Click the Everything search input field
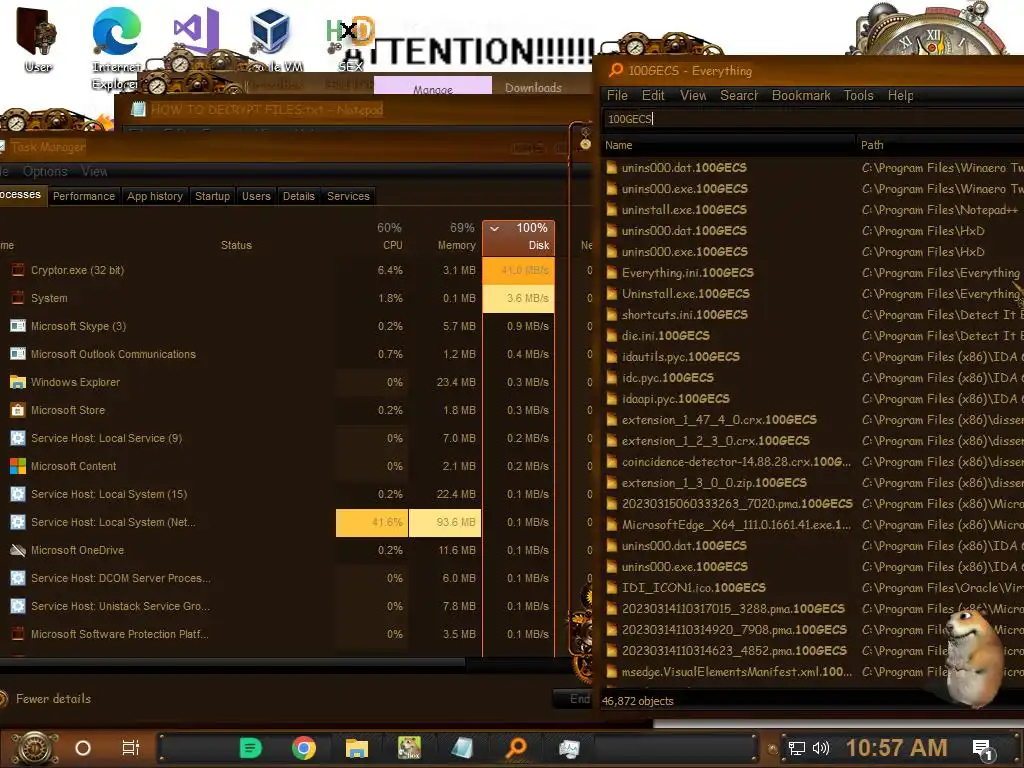 pyautogui.click(x=813, y=119)
